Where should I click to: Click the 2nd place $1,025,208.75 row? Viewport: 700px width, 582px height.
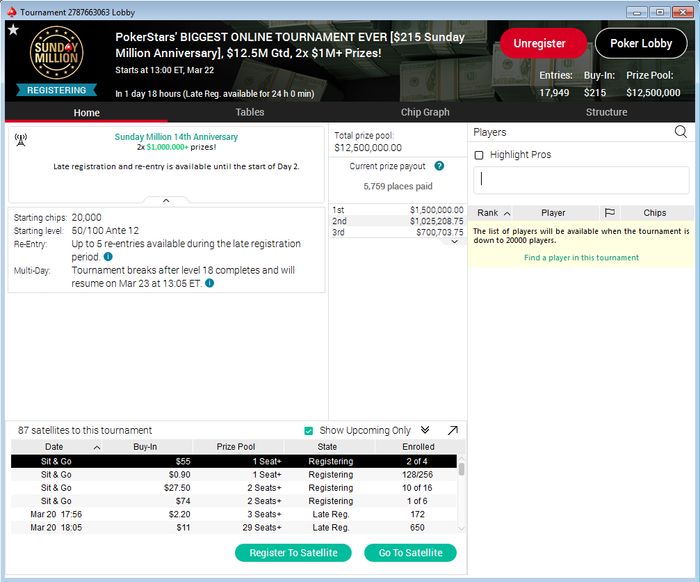398,221
